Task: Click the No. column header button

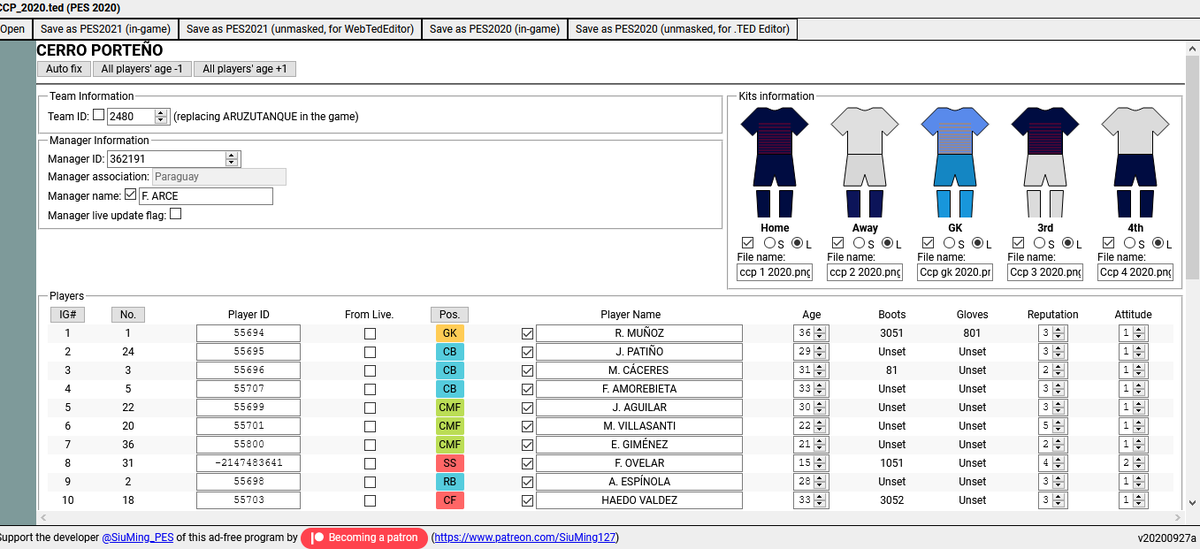Action: coord(128,314)
